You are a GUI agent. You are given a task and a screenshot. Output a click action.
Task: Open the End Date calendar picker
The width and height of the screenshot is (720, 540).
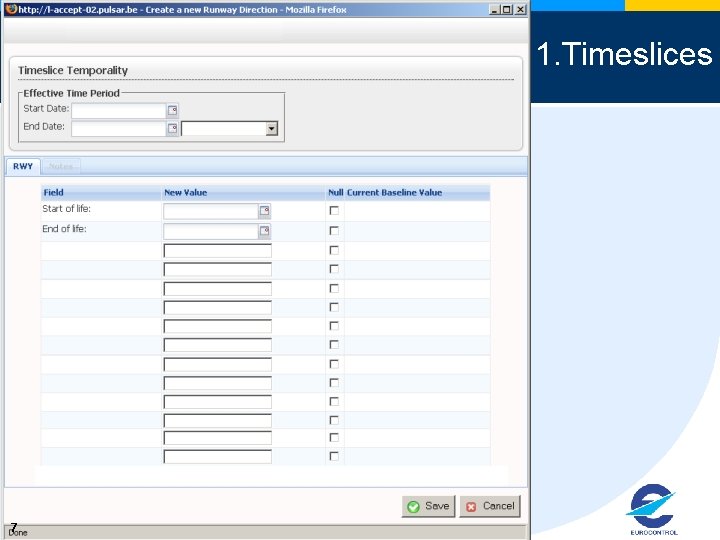tap(172, 129)
